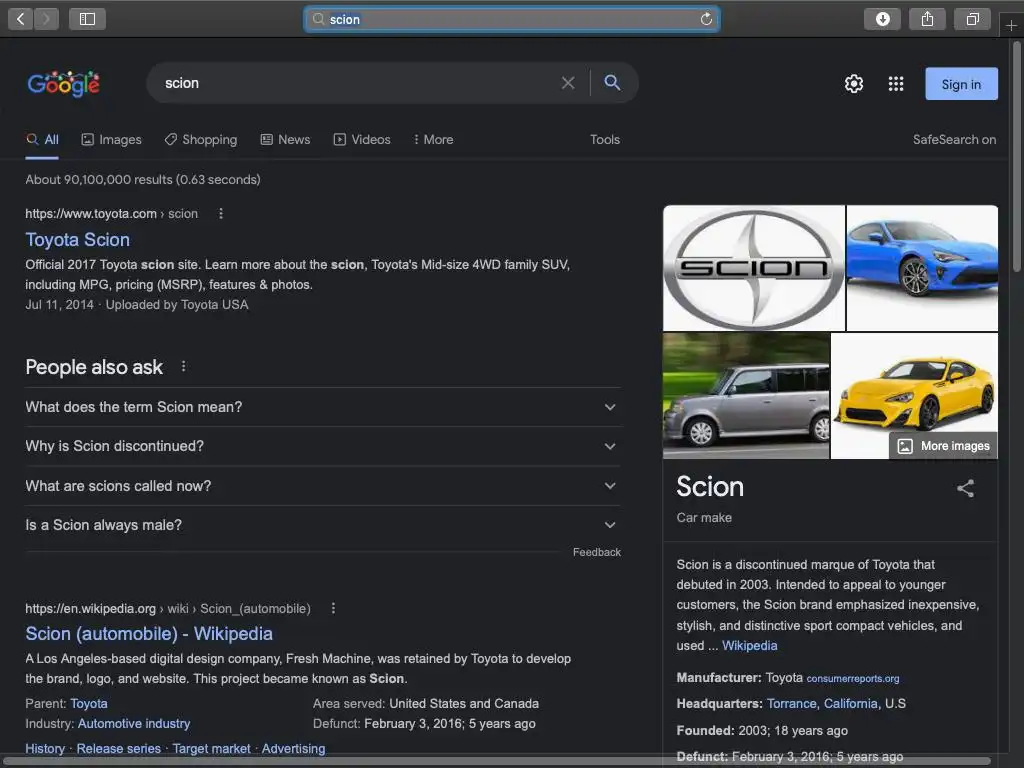Switch to the Shopping tab
The width and height of the screenshot is (1024, 768).
coord(201,140)
